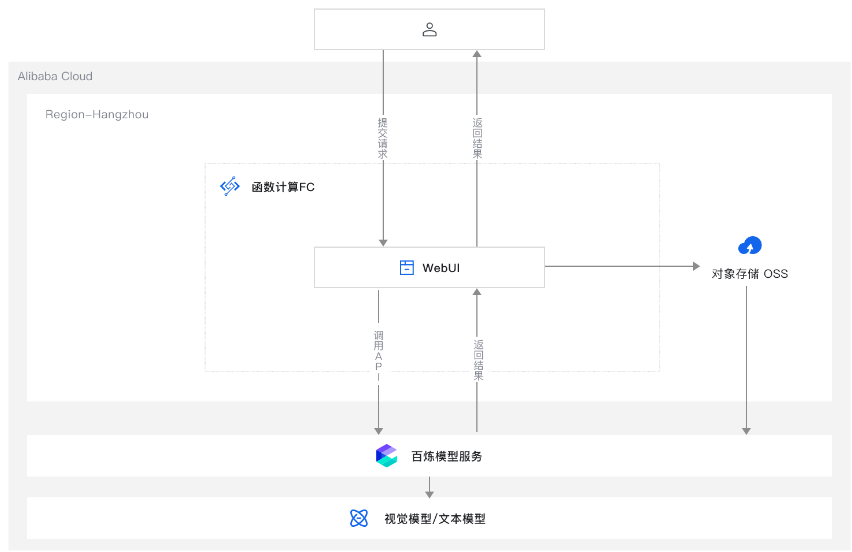
Task: Select the 对象存储 OSS label
Action: [749, 273]
